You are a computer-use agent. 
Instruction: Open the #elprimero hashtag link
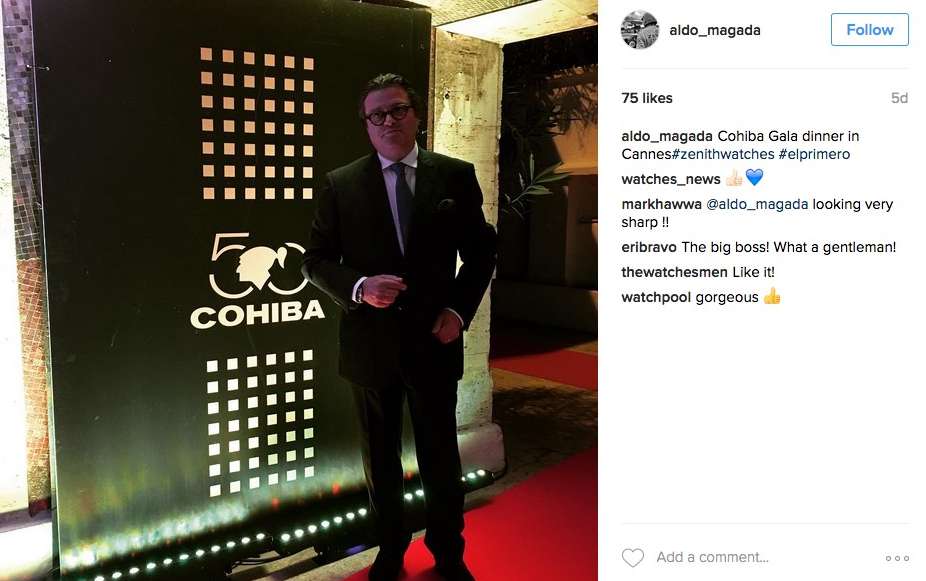tap(814, 154)
